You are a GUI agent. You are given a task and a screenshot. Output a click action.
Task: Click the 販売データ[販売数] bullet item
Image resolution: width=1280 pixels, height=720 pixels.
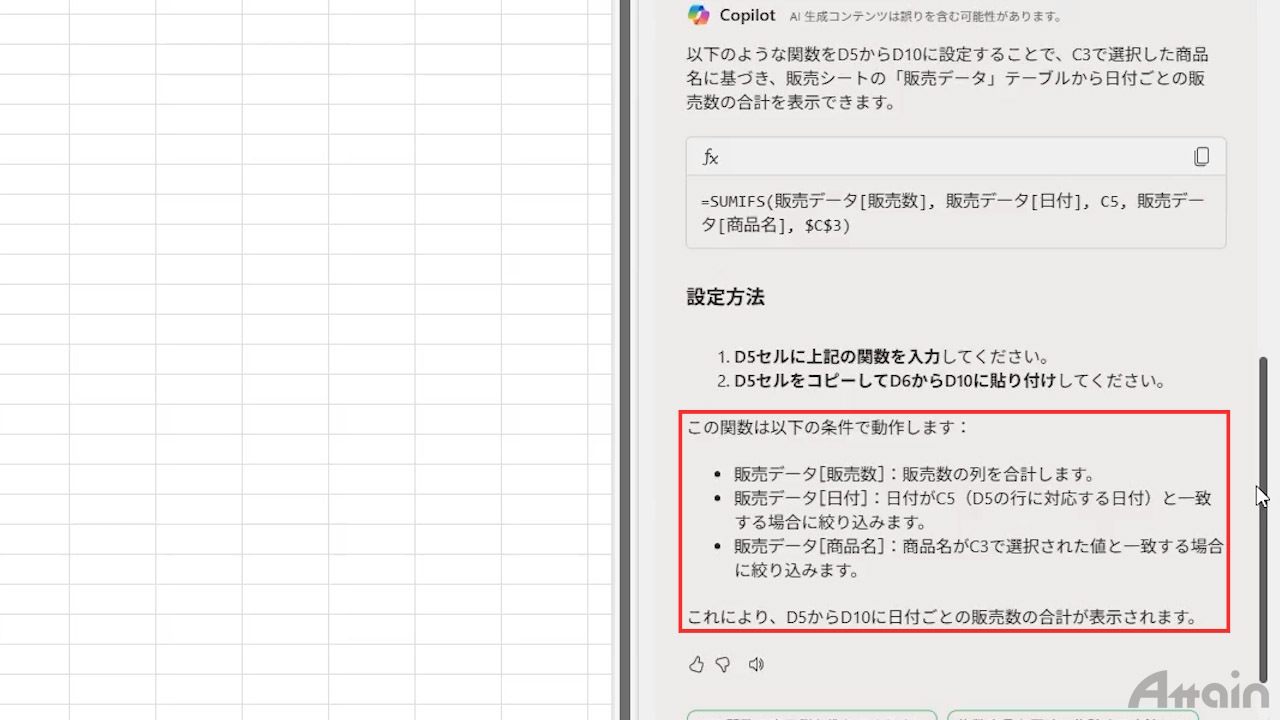pyautogui.click(x=914, y=474)
